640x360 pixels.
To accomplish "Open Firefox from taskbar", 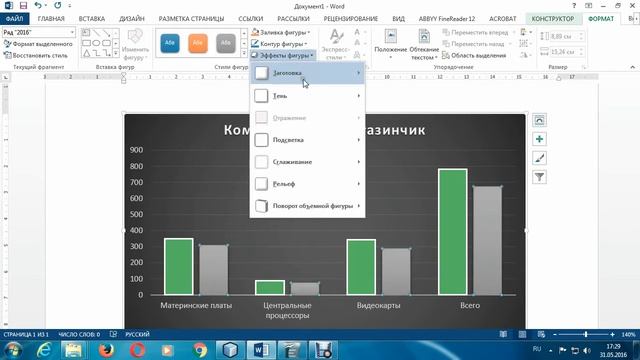I will pyautogui.click(x=107, y=350).
